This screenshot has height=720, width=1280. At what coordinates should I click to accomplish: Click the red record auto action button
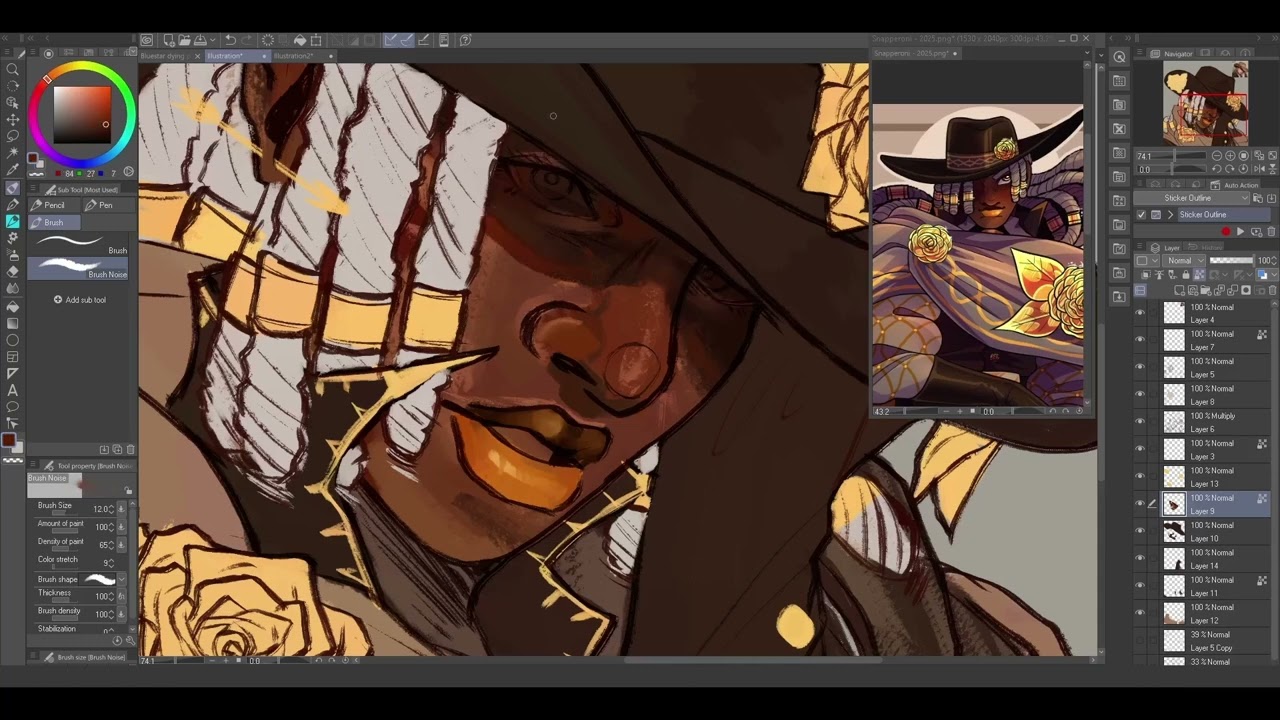[x=1226, y=231]
